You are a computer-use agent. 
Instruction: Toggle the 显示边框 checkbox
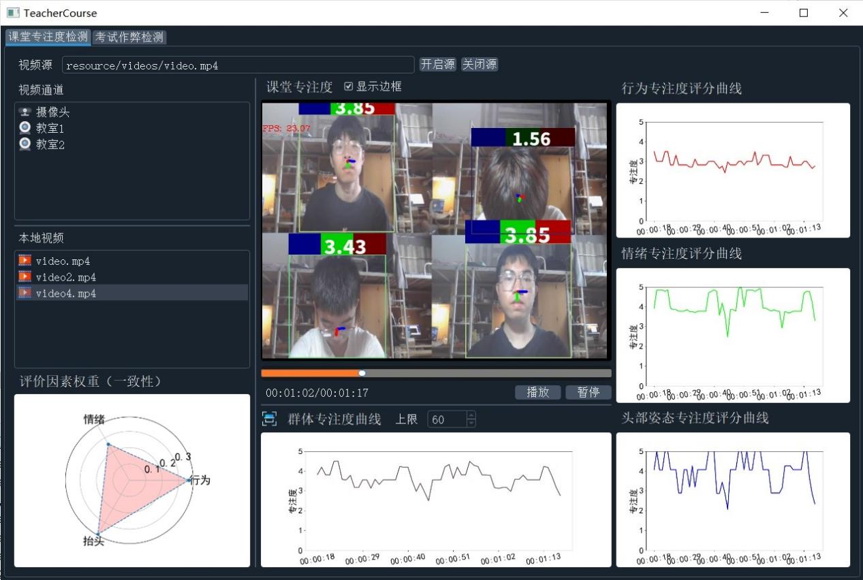(348, 87)
